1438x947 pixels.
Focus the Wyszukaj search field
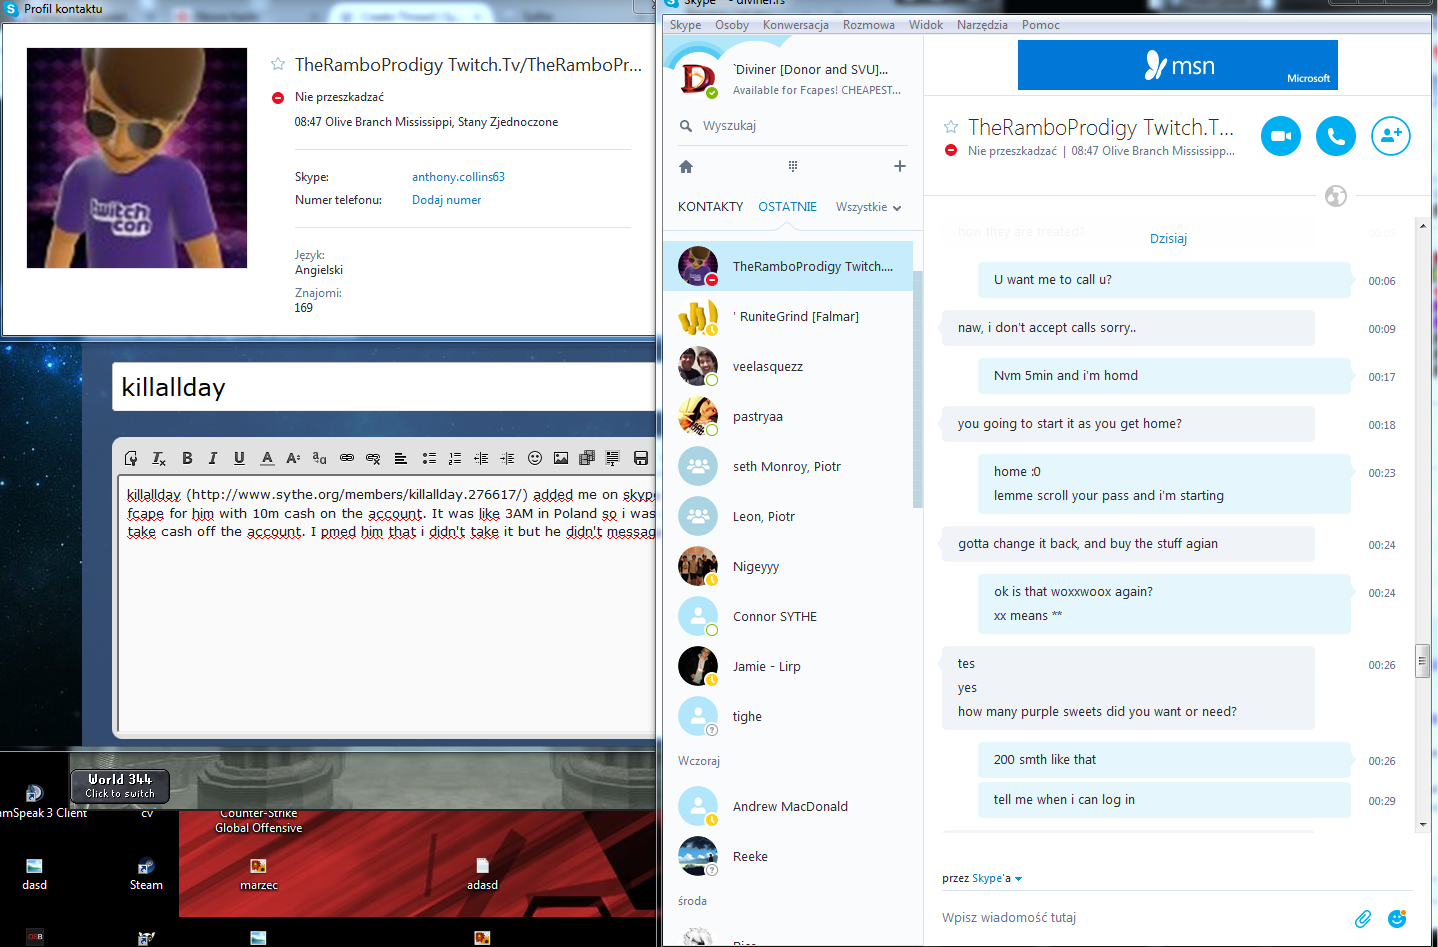[793, 126]
